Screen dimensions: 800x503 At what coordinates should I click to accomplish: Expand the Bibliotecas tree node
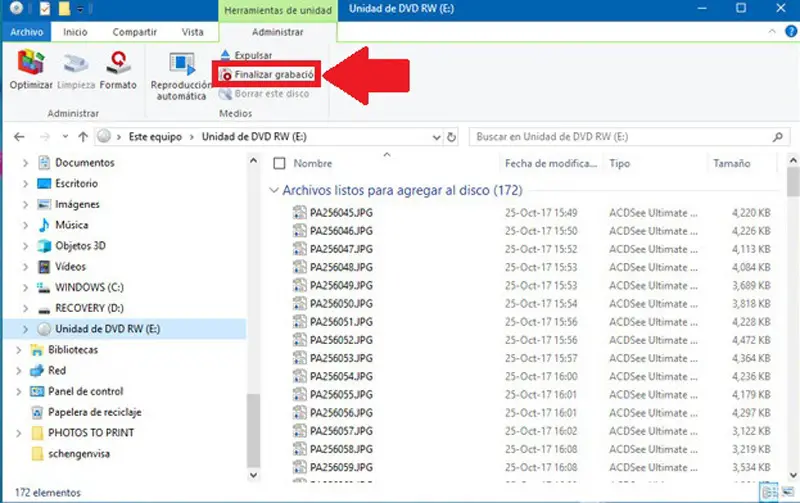[x=18, y=350]
